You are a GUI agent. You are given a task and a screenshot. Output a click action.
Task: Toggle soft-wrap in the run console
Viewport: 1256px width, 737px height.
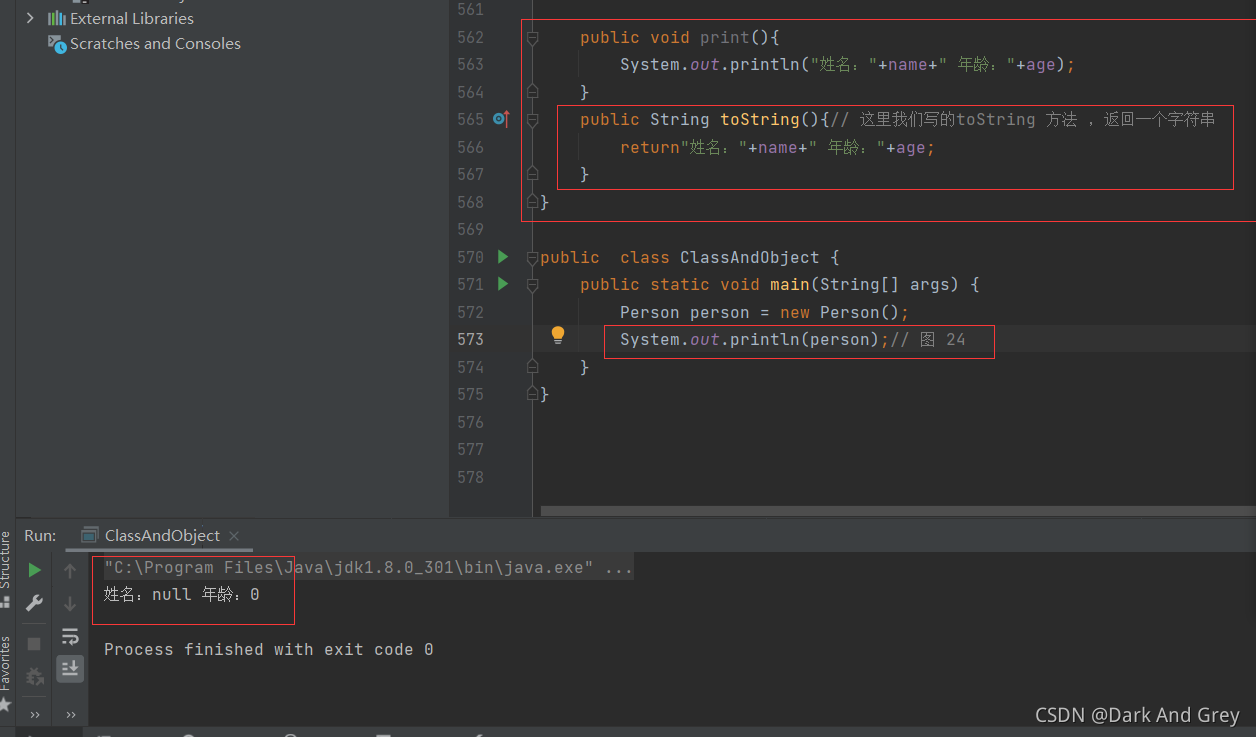click(x=70, y=637)
